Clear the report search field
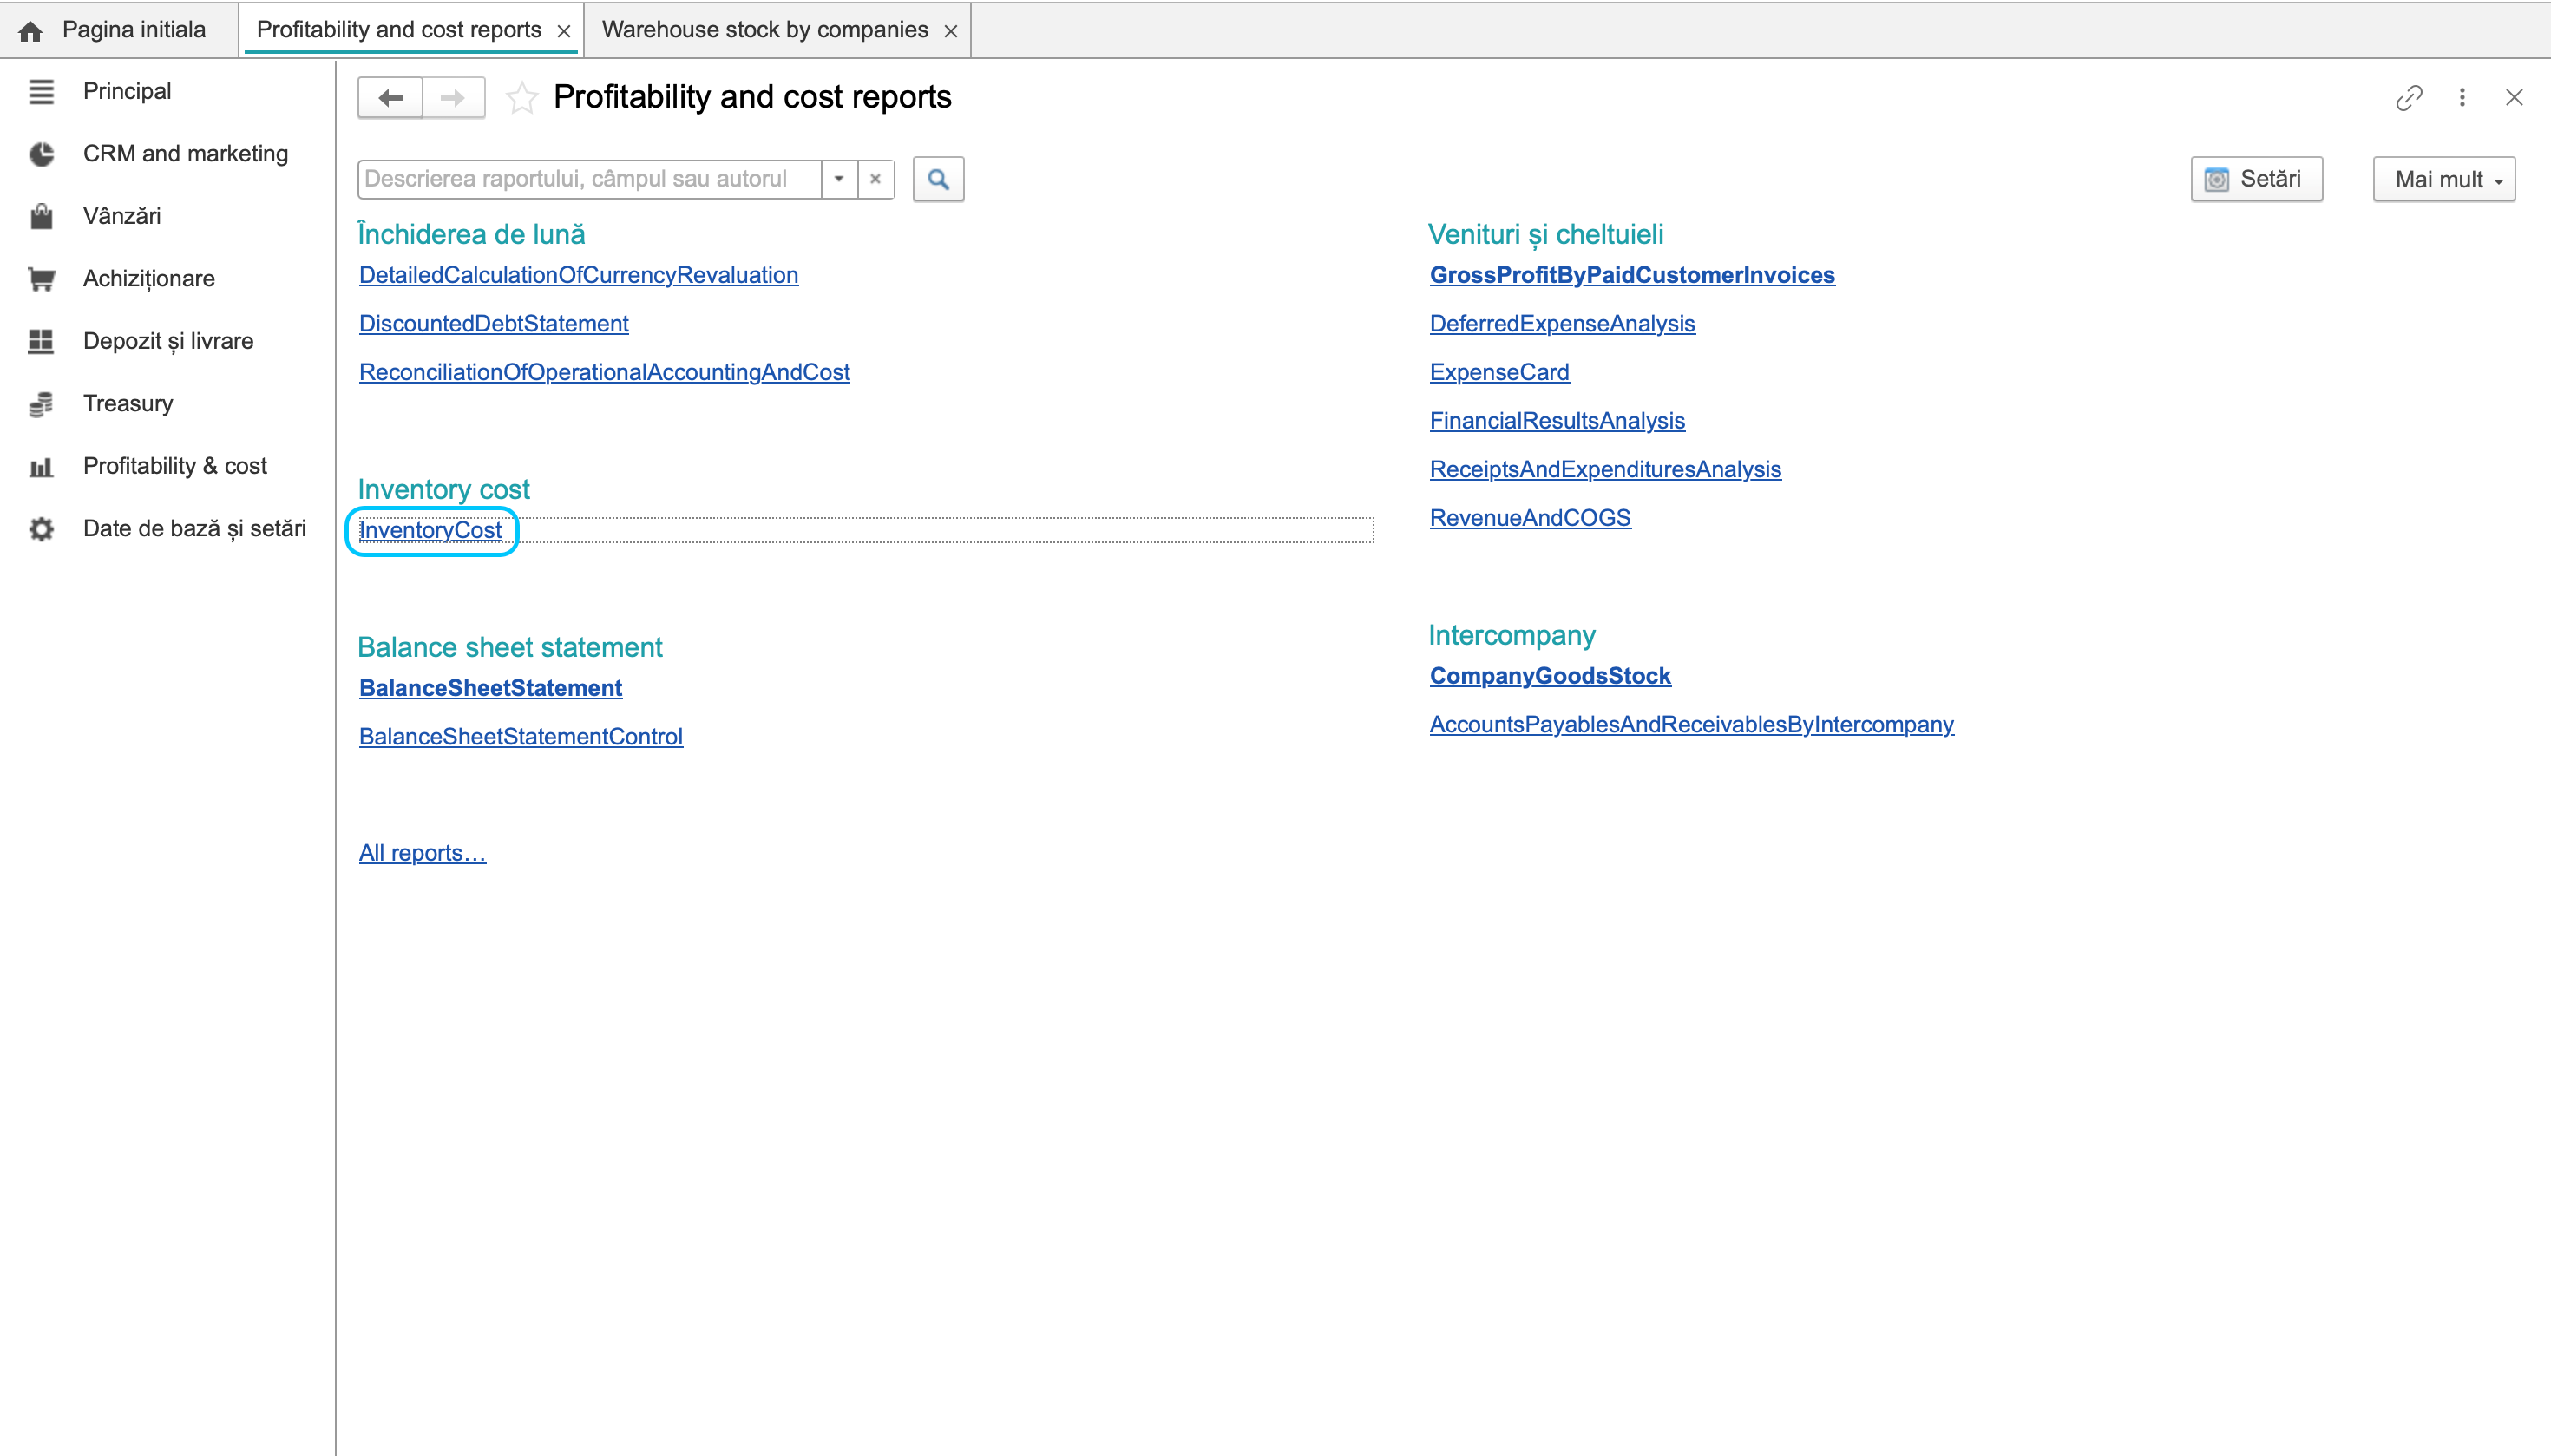Image resolution: width=2551 pixels, height=1456 pixels. click(875, 179)
